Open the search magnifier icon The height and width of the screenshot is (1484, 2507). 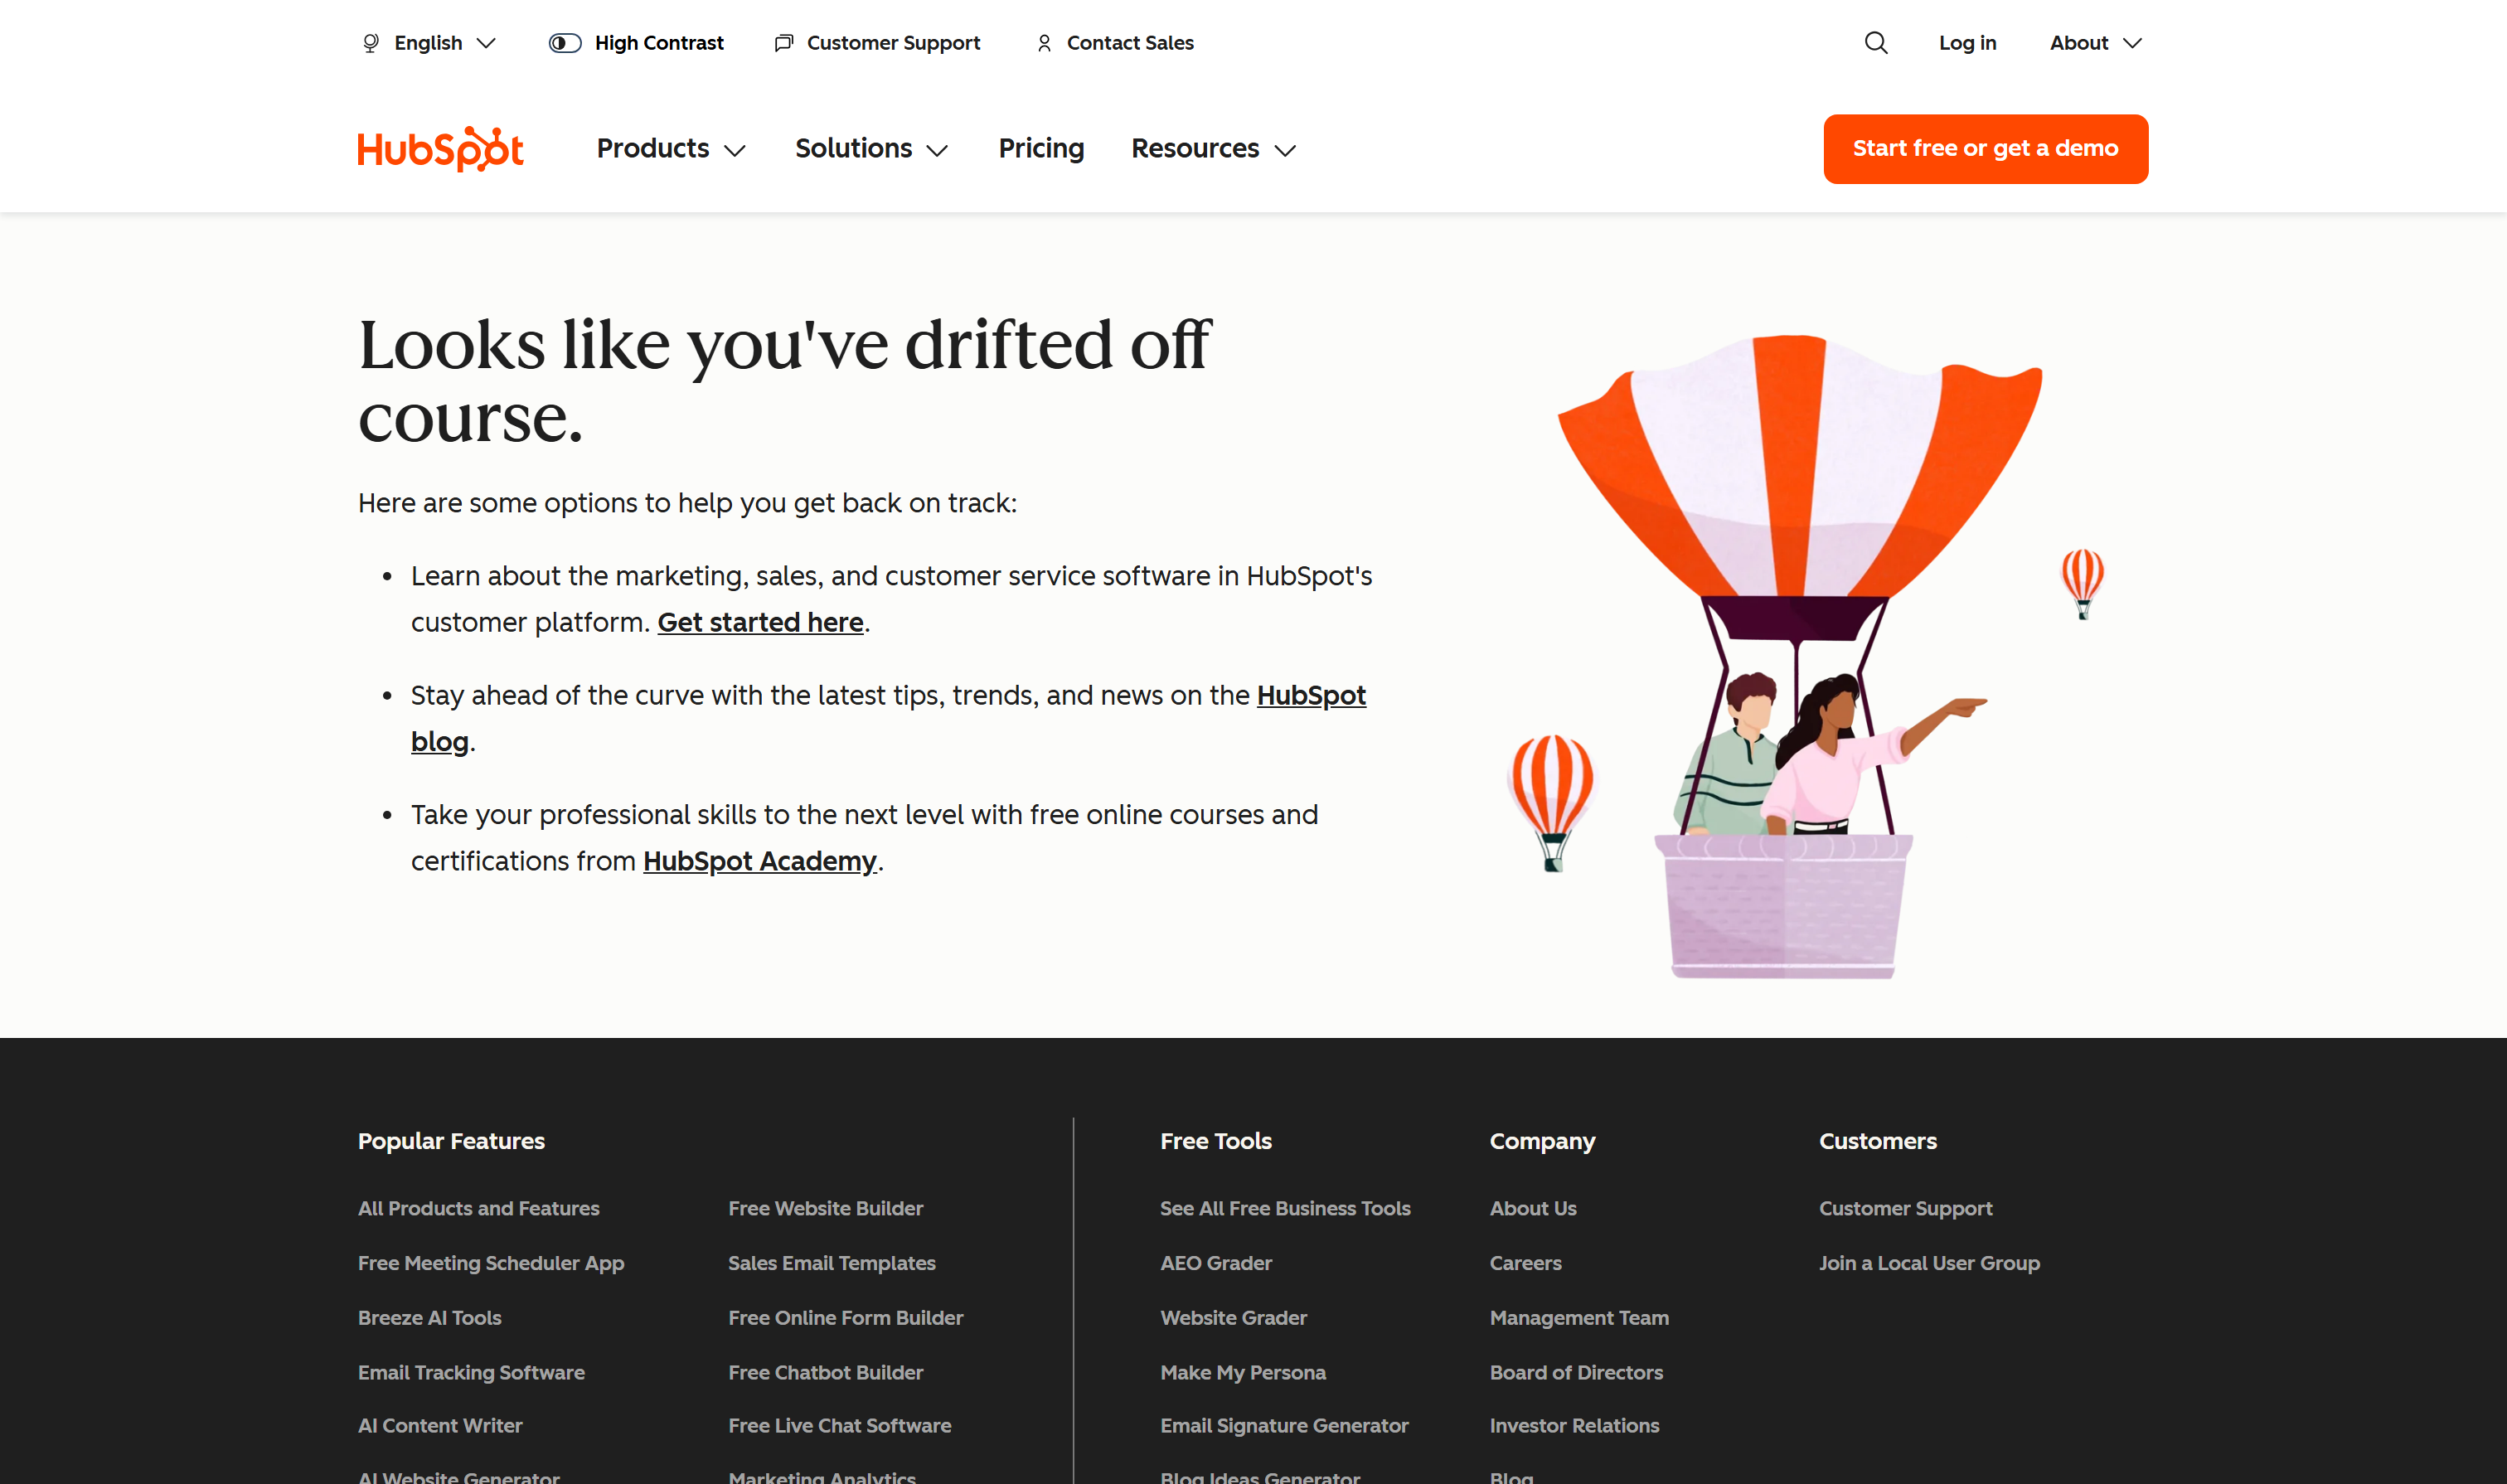[x=1875, y=43]
